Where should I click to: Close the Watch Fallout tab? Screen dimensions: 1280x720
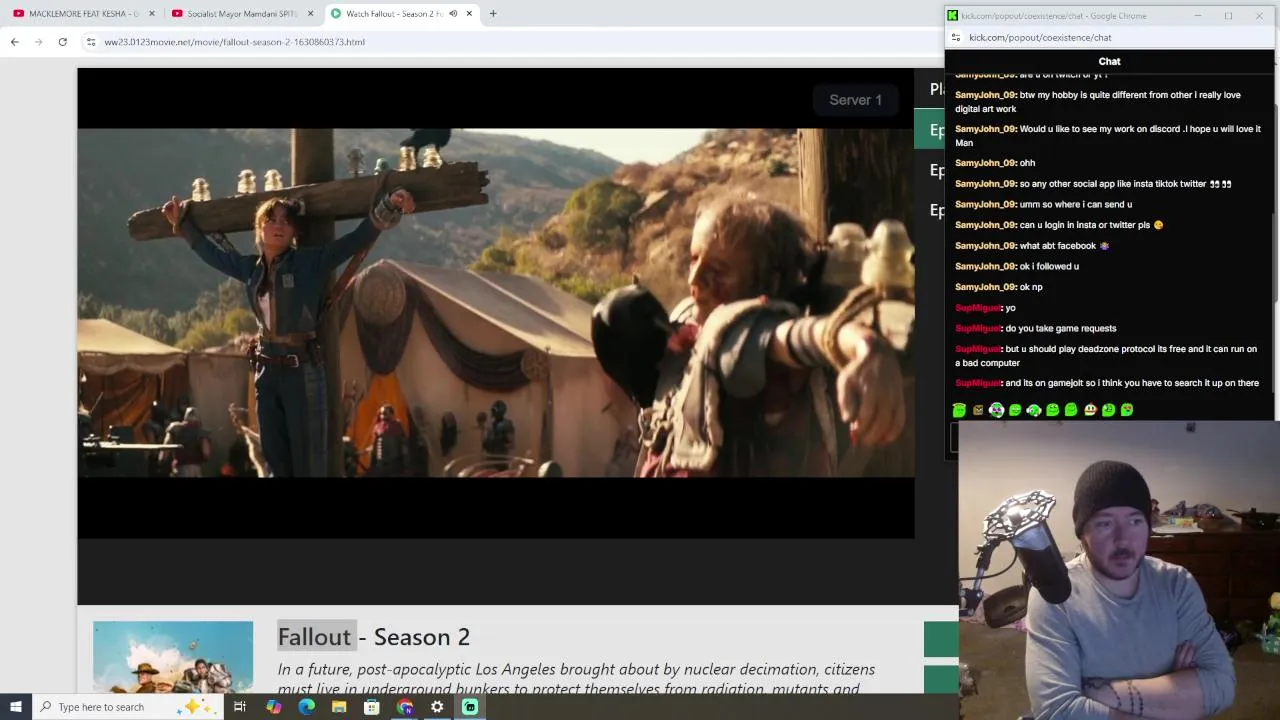469,14
